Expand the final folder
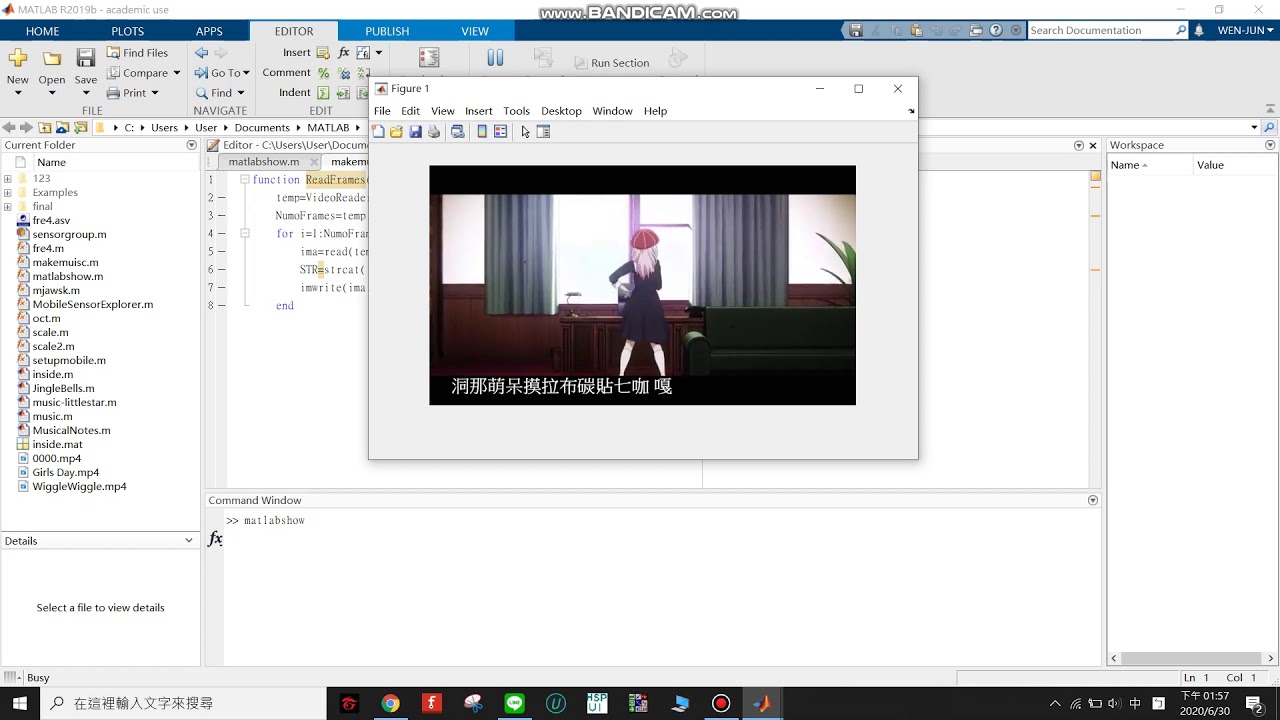 tap(8, 207)
